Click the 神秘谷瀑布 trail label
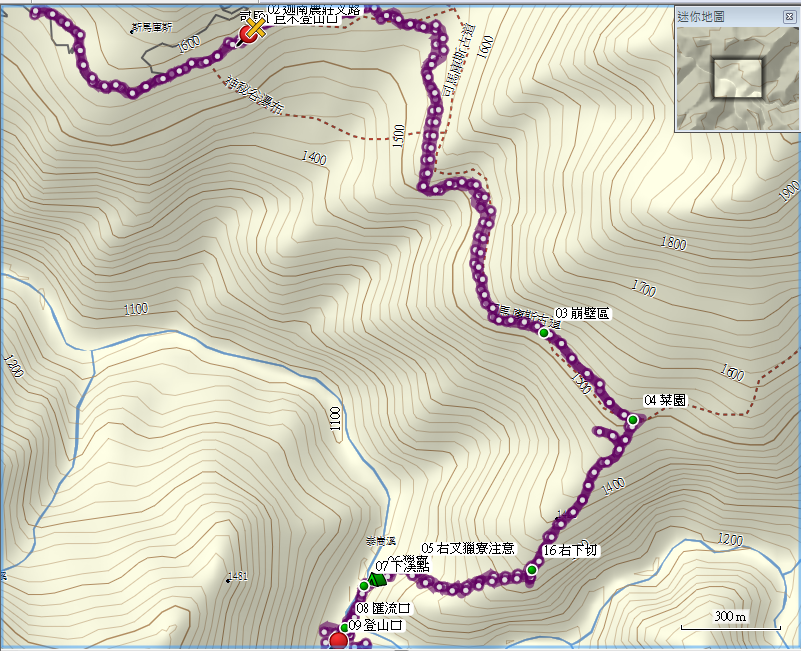 click(x=254, y=95)
